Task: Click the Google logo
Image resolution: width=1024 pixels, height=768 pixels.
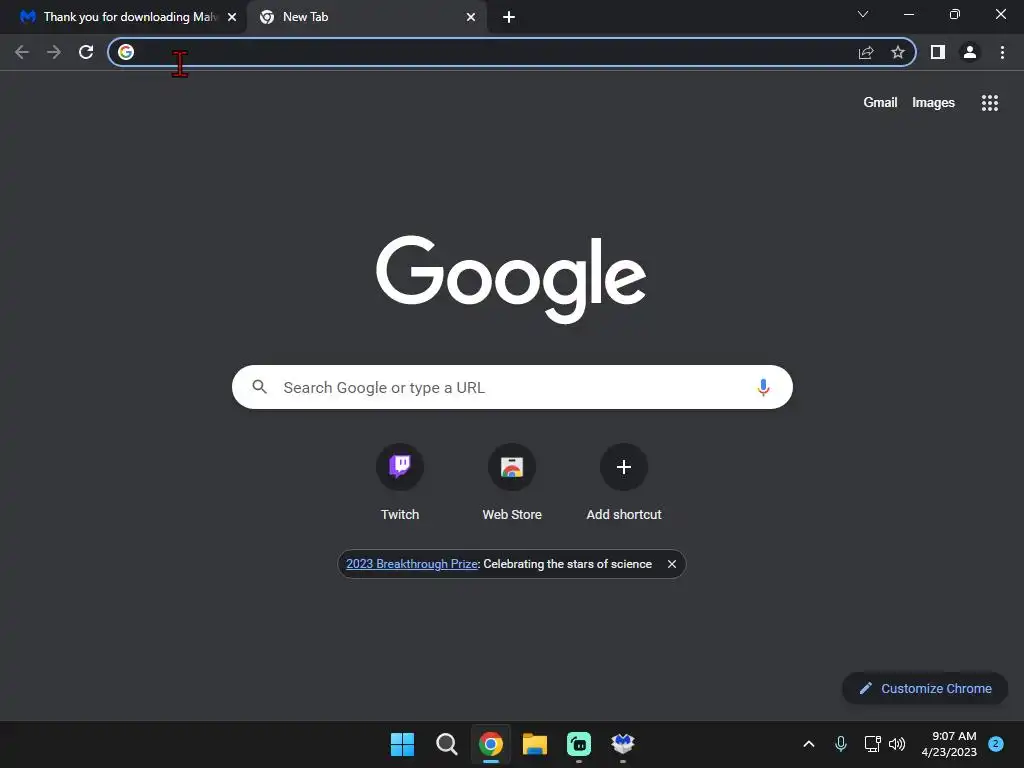Action: coord(511,280)
